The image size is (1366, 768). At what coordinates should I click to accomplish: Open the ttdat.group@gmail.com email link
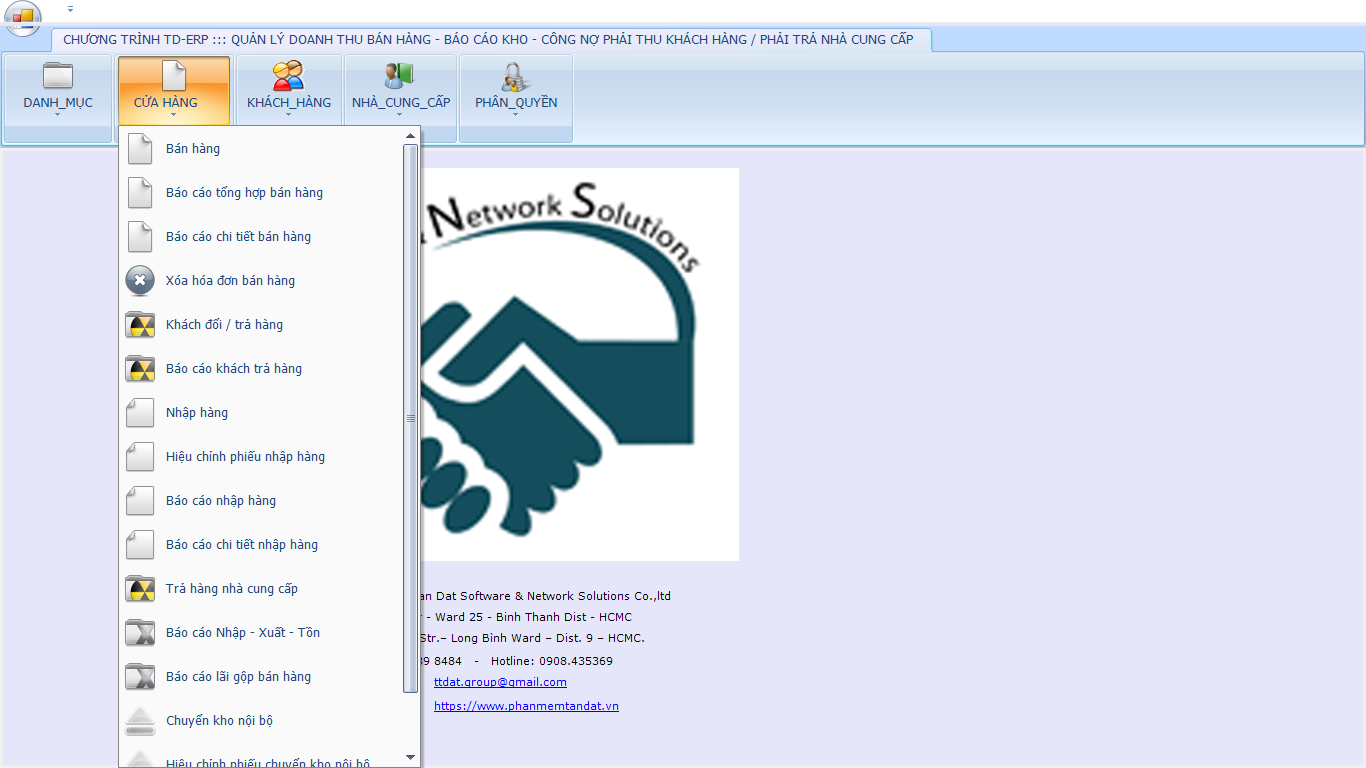click(x=500, y=682)
